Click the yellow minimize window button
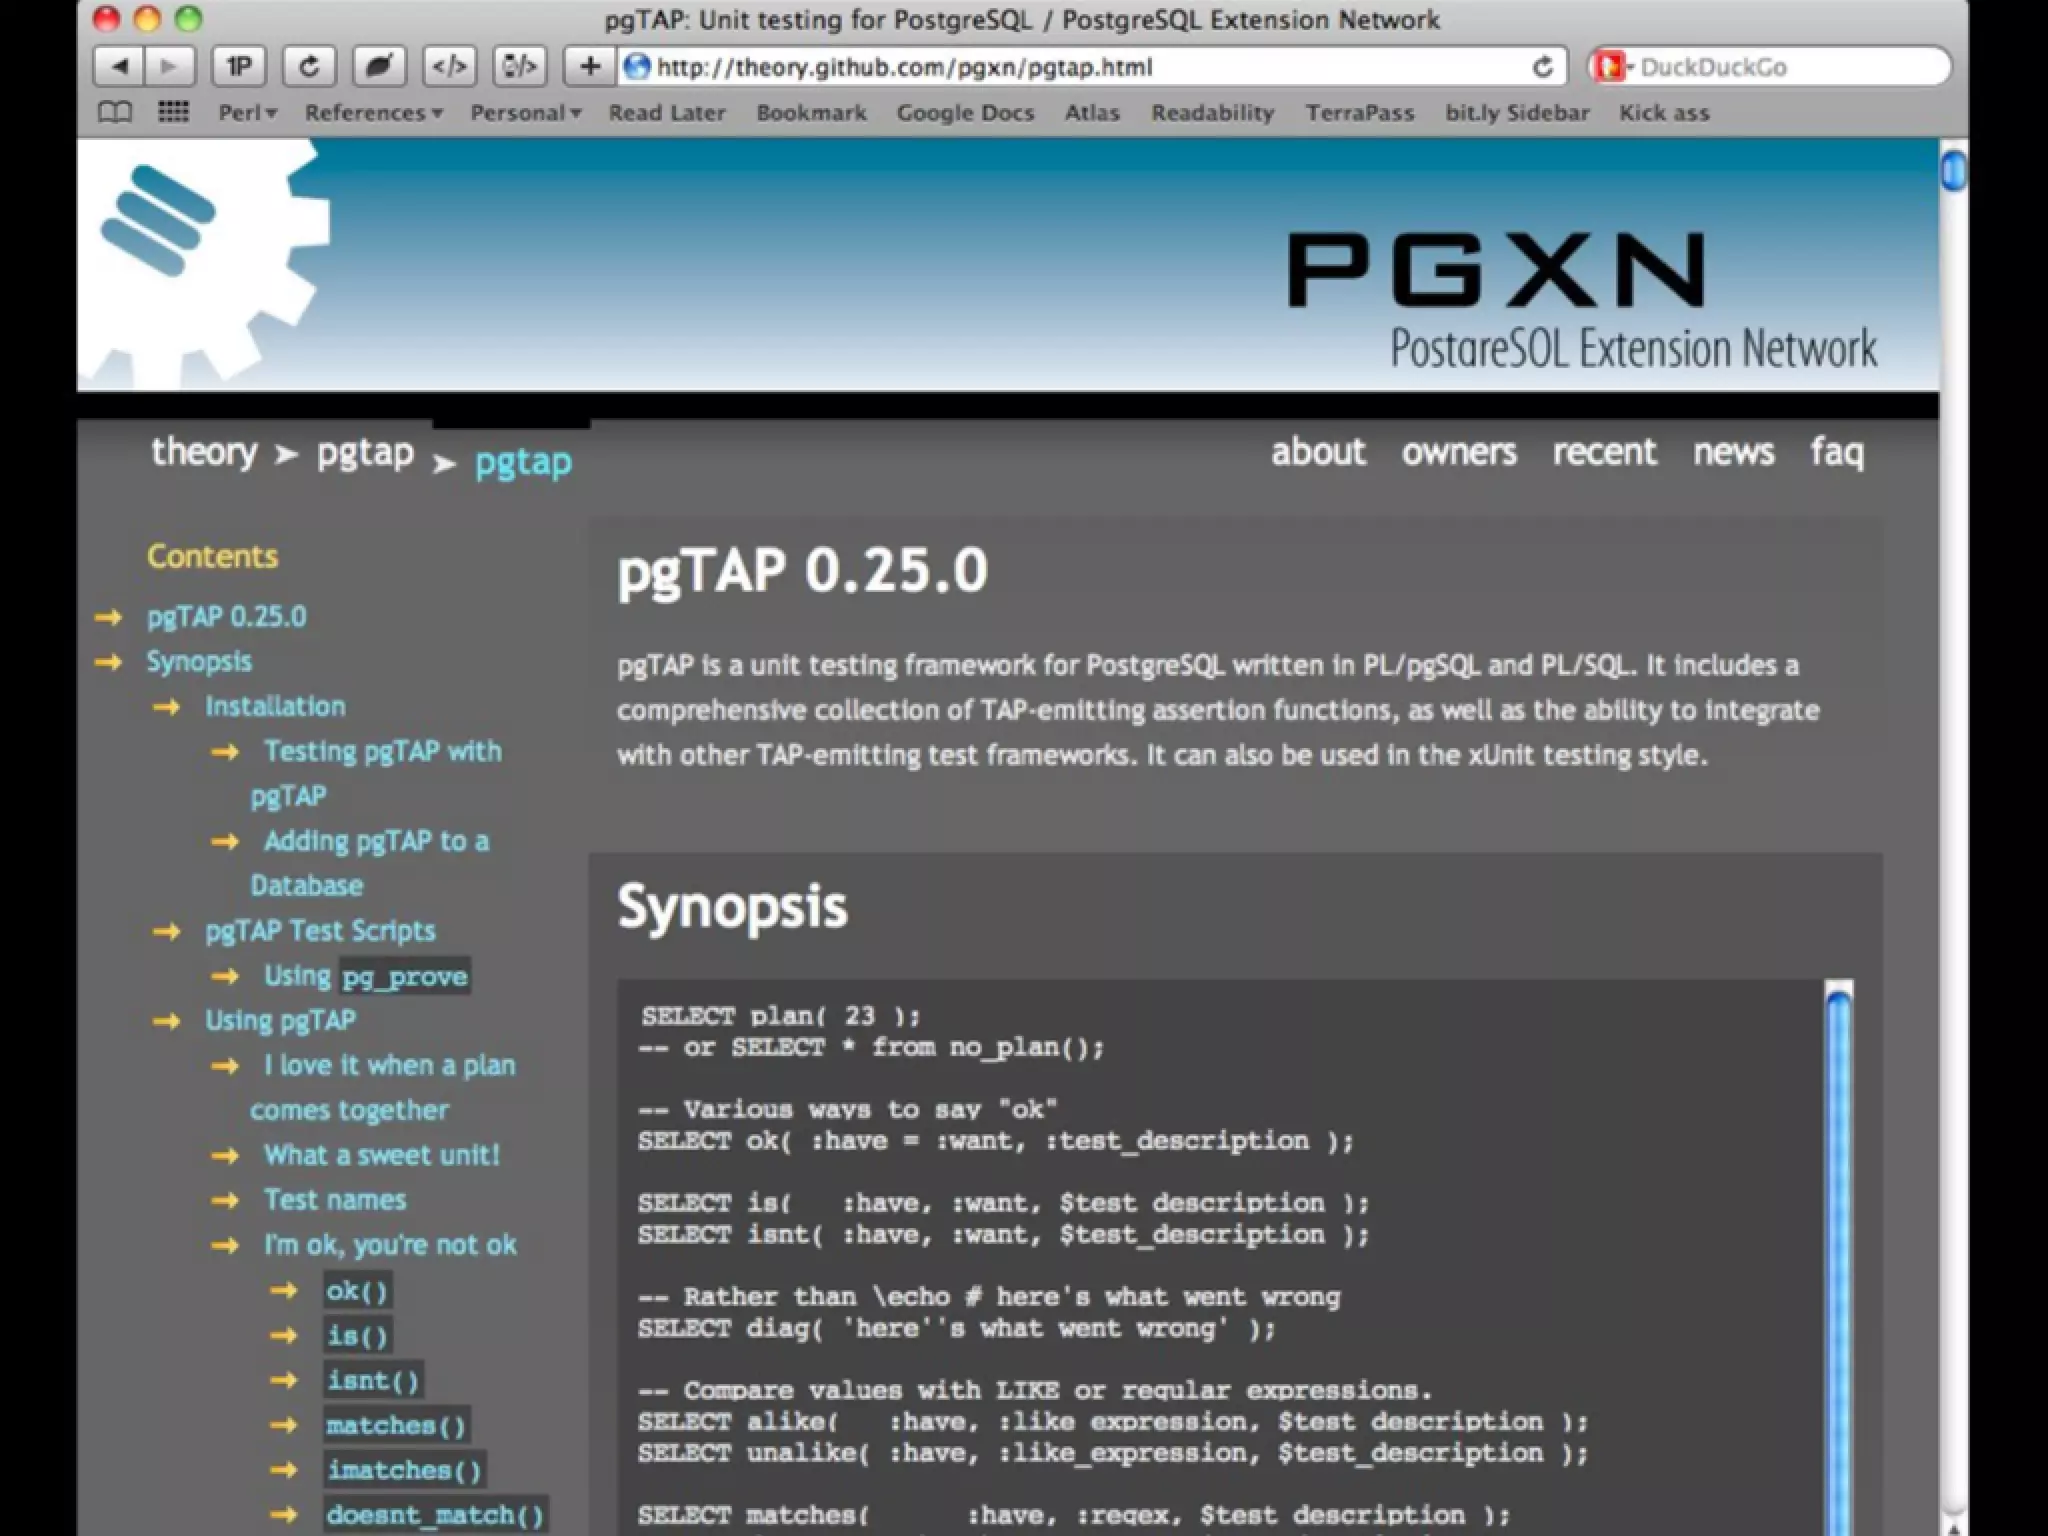The width and height of the screenshot is (2048, 1536). pos(147,19)
